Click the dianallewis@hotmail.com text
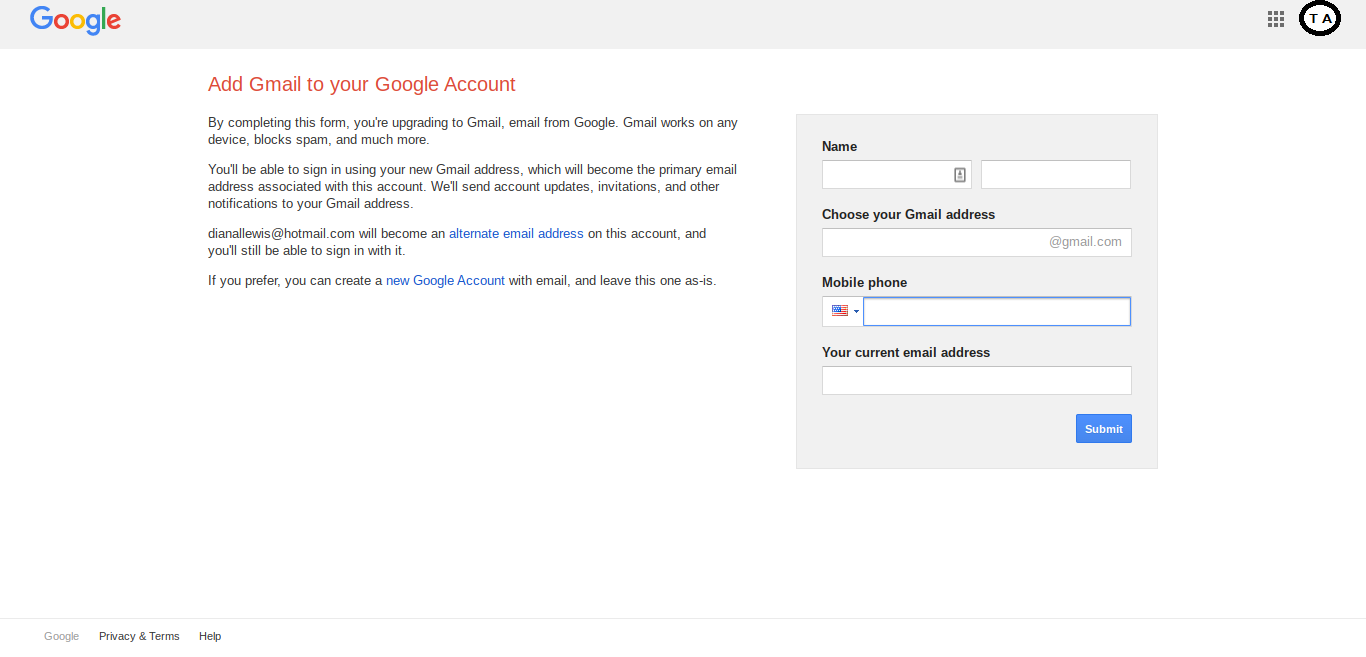Screen dimensions: 1366x657 click(x=282, y=234)
